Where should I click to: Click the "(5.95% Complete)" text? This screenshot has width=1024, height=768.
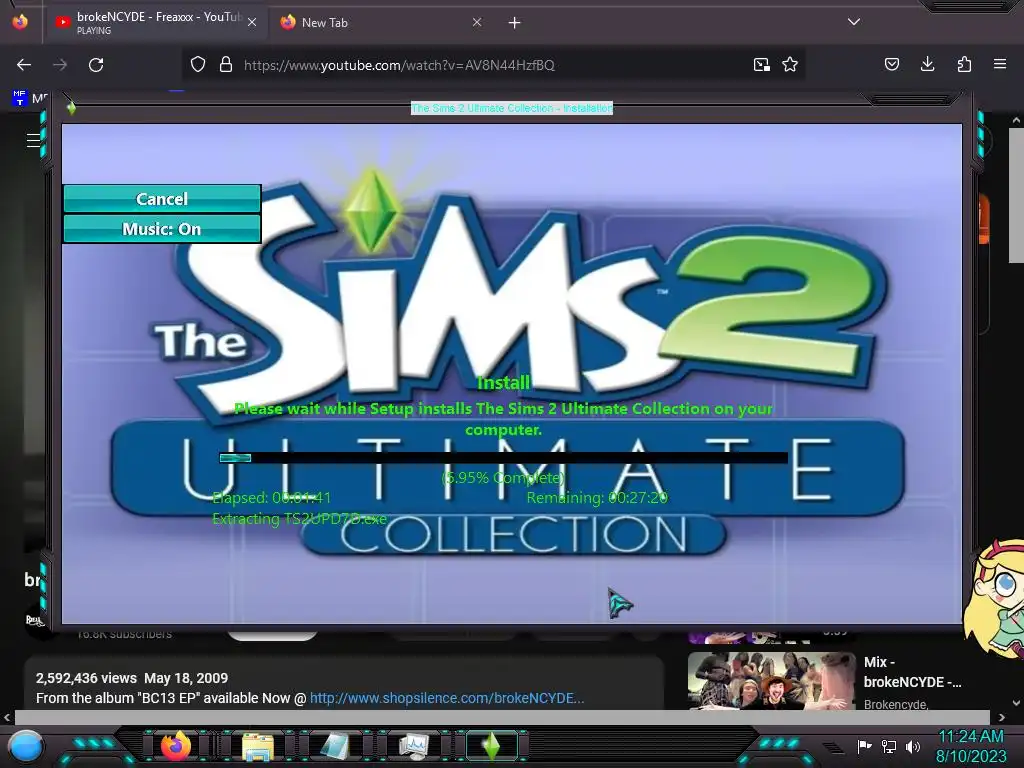coord(503,477)
